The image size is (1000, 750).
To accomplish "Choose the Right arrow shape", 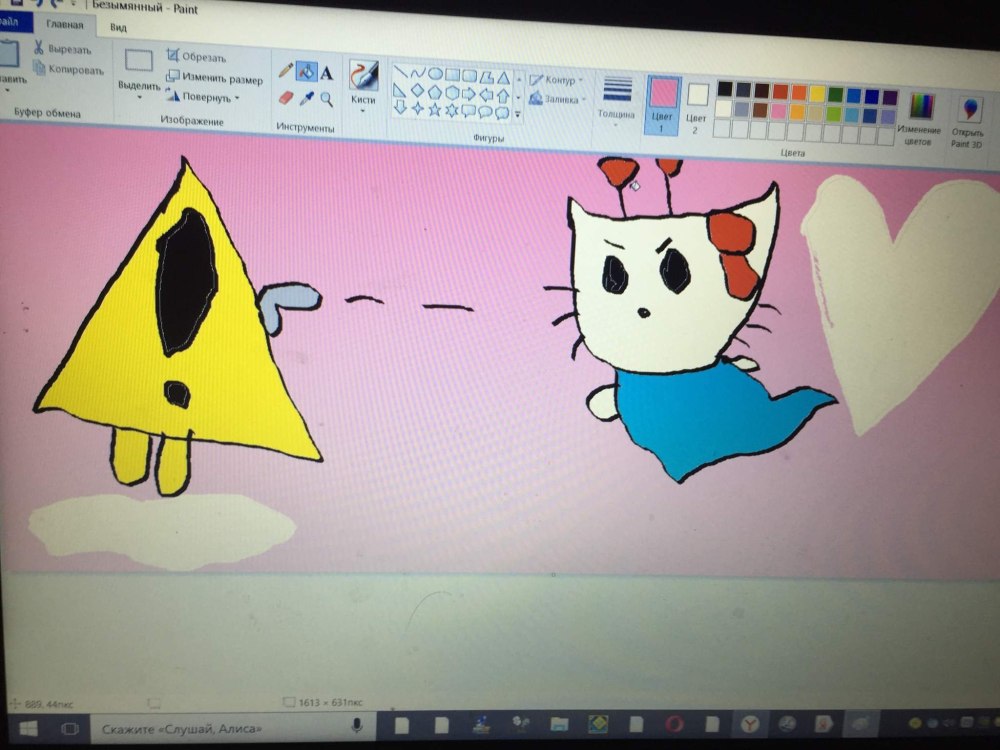I will click(x=469, y=94).
